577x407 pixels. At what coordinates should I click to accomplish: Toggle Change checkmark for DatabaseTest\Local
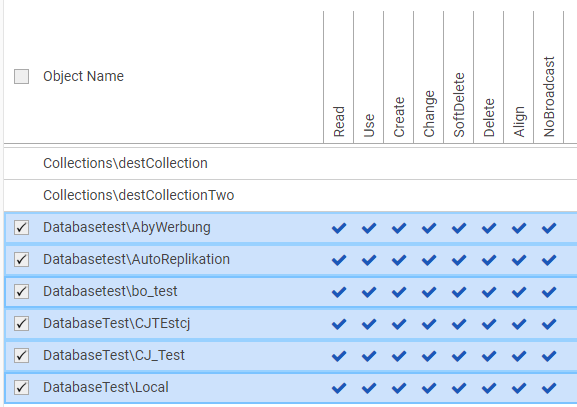(x=429, y=388)
